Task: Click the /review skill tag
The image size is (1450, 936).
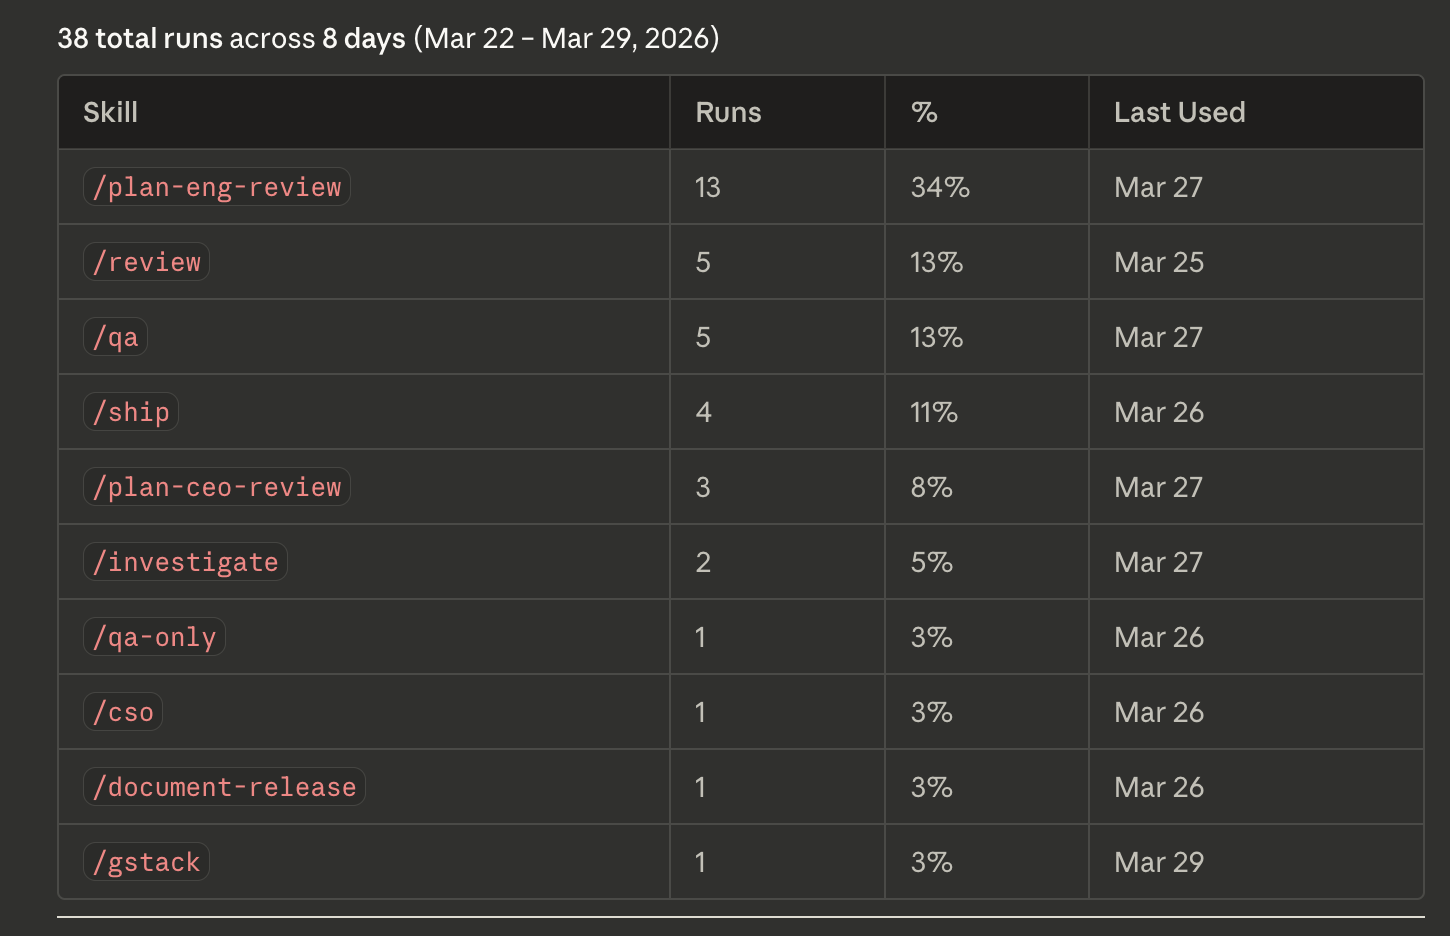Action: [146, 262]
